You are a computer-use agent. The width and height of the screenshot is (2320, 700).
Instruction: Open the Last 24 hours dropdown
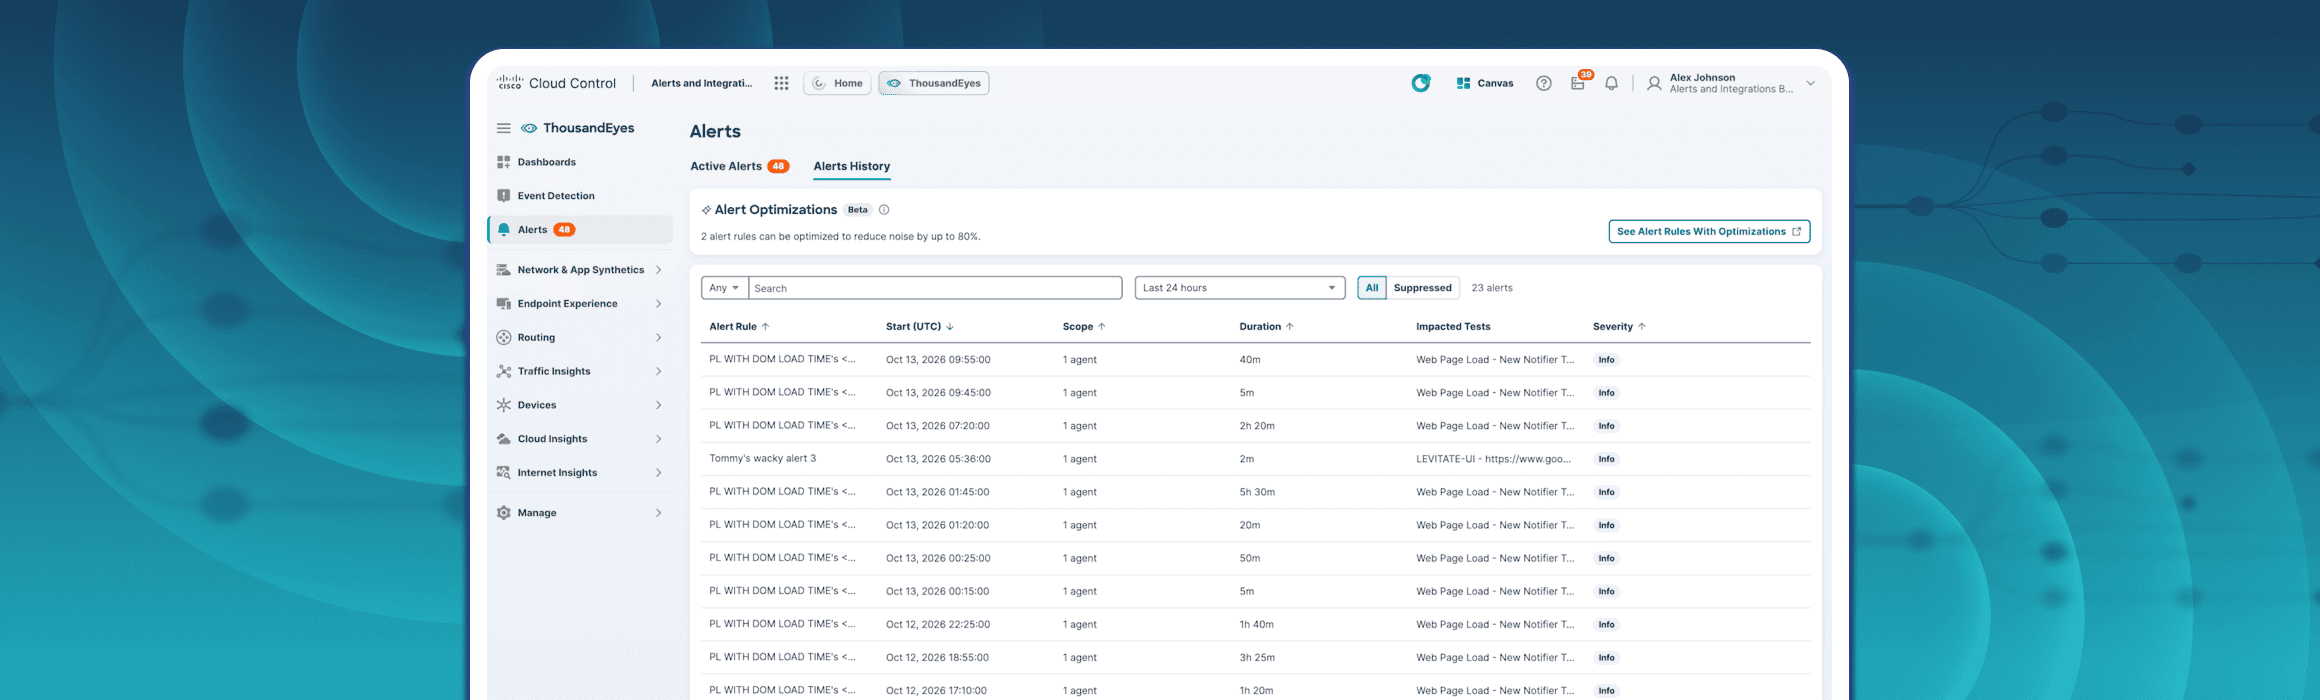click(x=1240, y=288)
